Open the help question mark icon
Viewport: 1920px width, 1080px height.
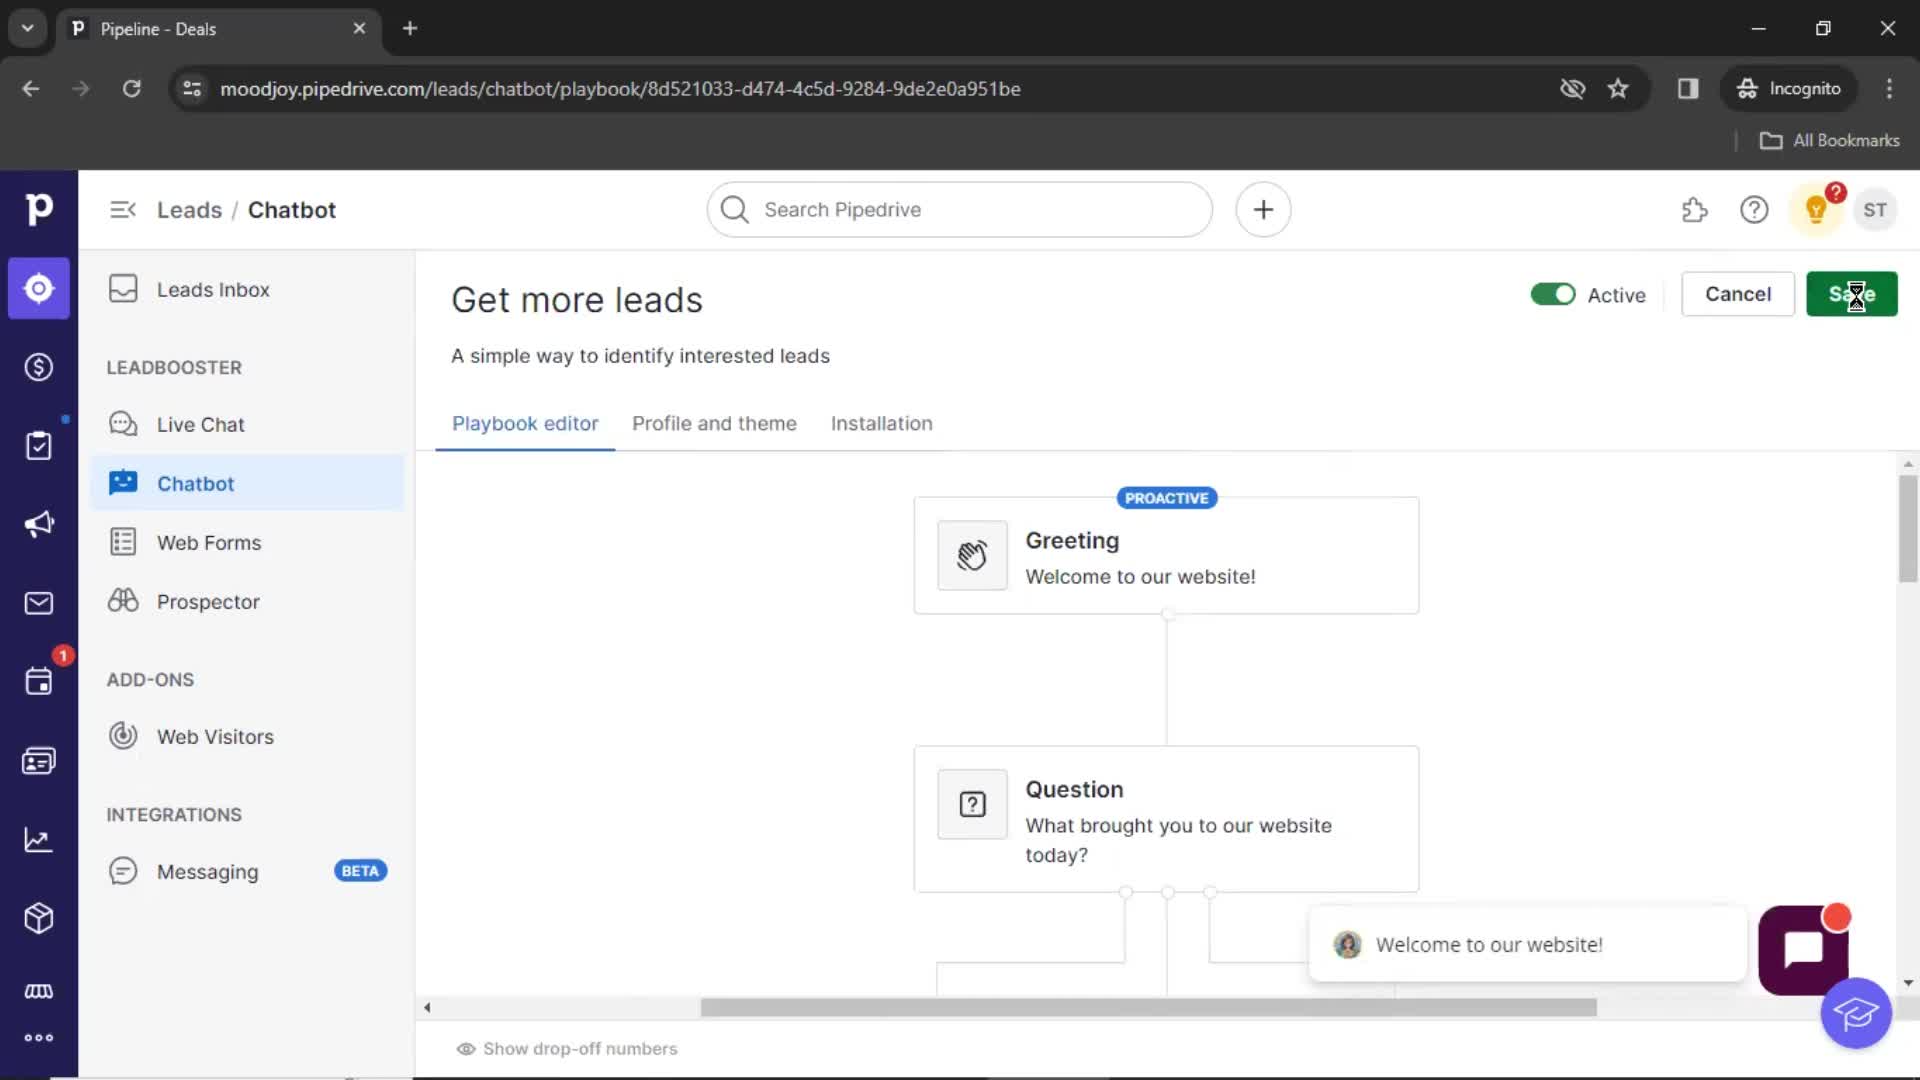coord(1754,210)
